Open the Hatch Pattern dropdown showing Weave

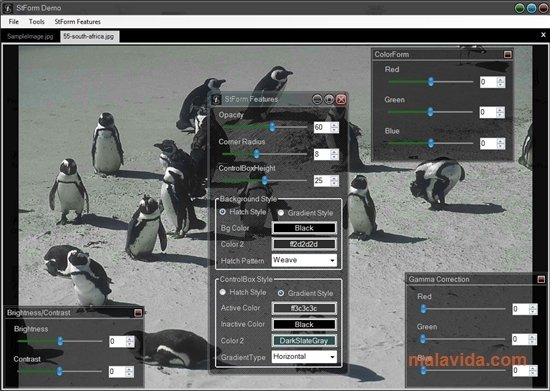coord(304,260)
